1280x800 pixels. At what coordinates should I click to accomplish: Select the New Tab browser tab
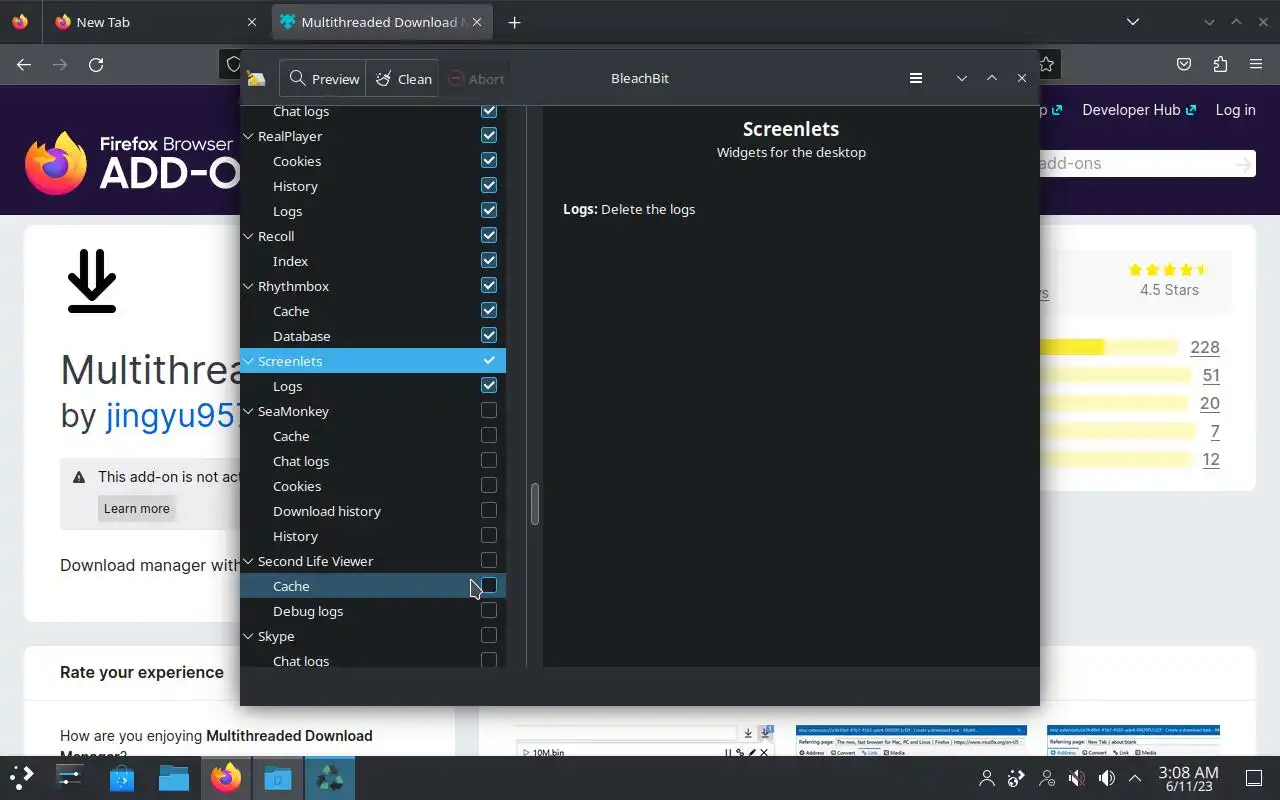[157, 22]
